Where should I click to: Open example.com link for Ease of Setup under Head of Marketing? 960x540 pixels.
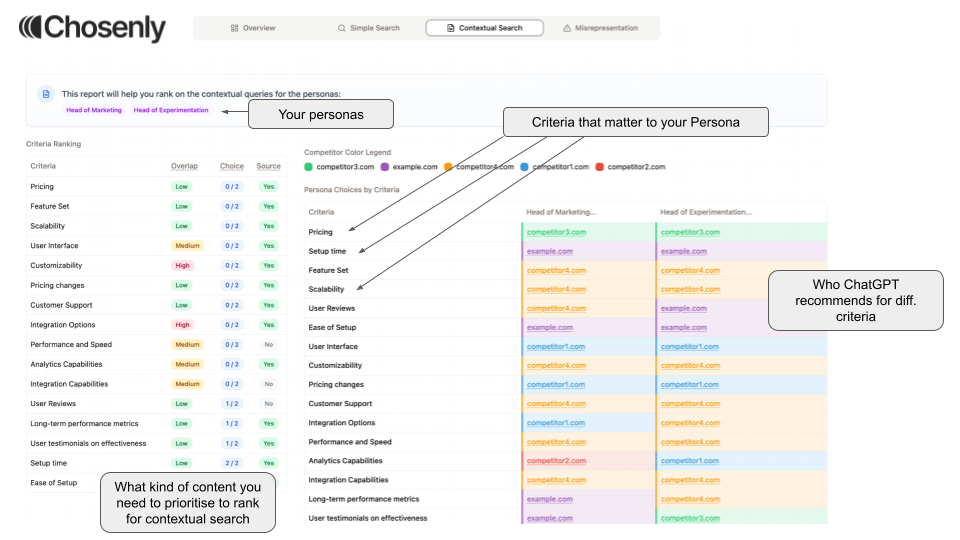pyautogui.click(x=549, y=327)
